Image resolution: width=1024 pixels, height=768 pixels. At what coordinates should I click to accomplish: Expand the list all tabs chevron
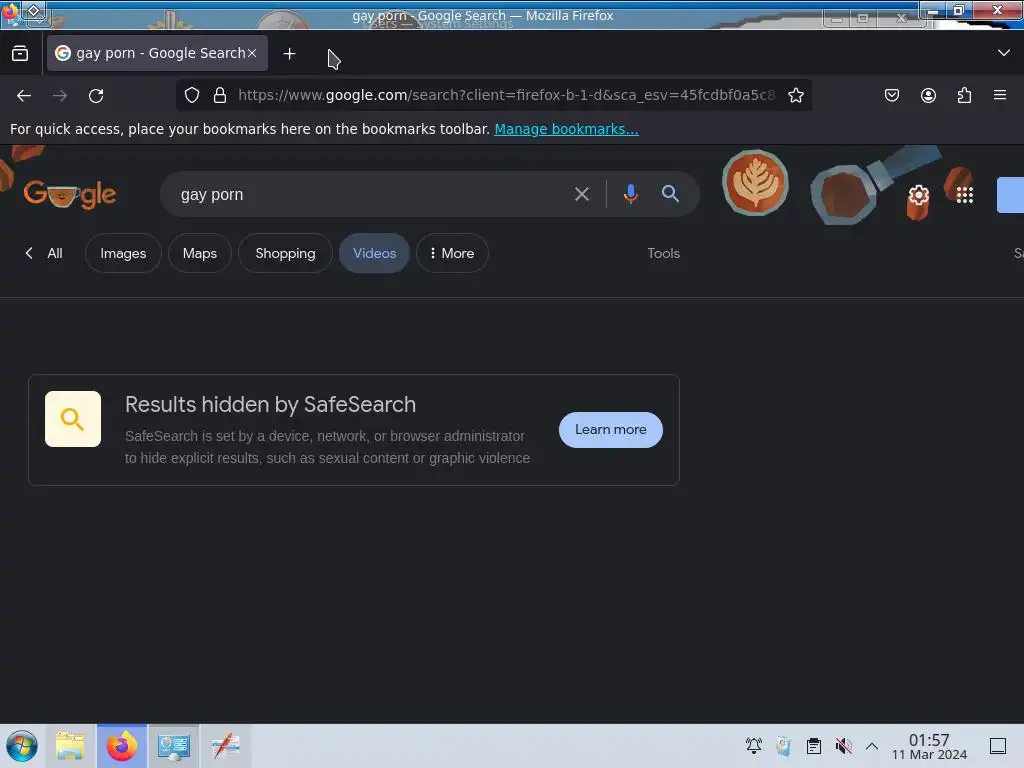click(1004, 53)
